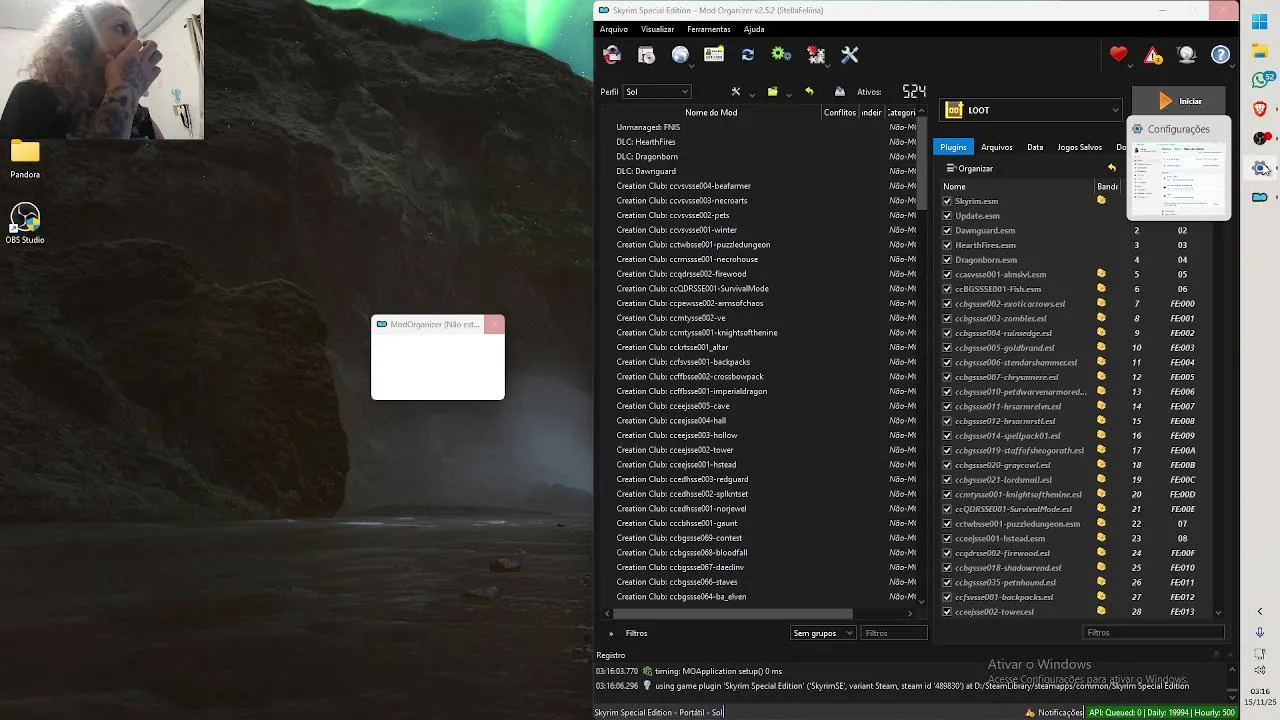Click create backup icon beside Ativos
The width and height of the screenshot is (1280, 720).
point(840,91)
